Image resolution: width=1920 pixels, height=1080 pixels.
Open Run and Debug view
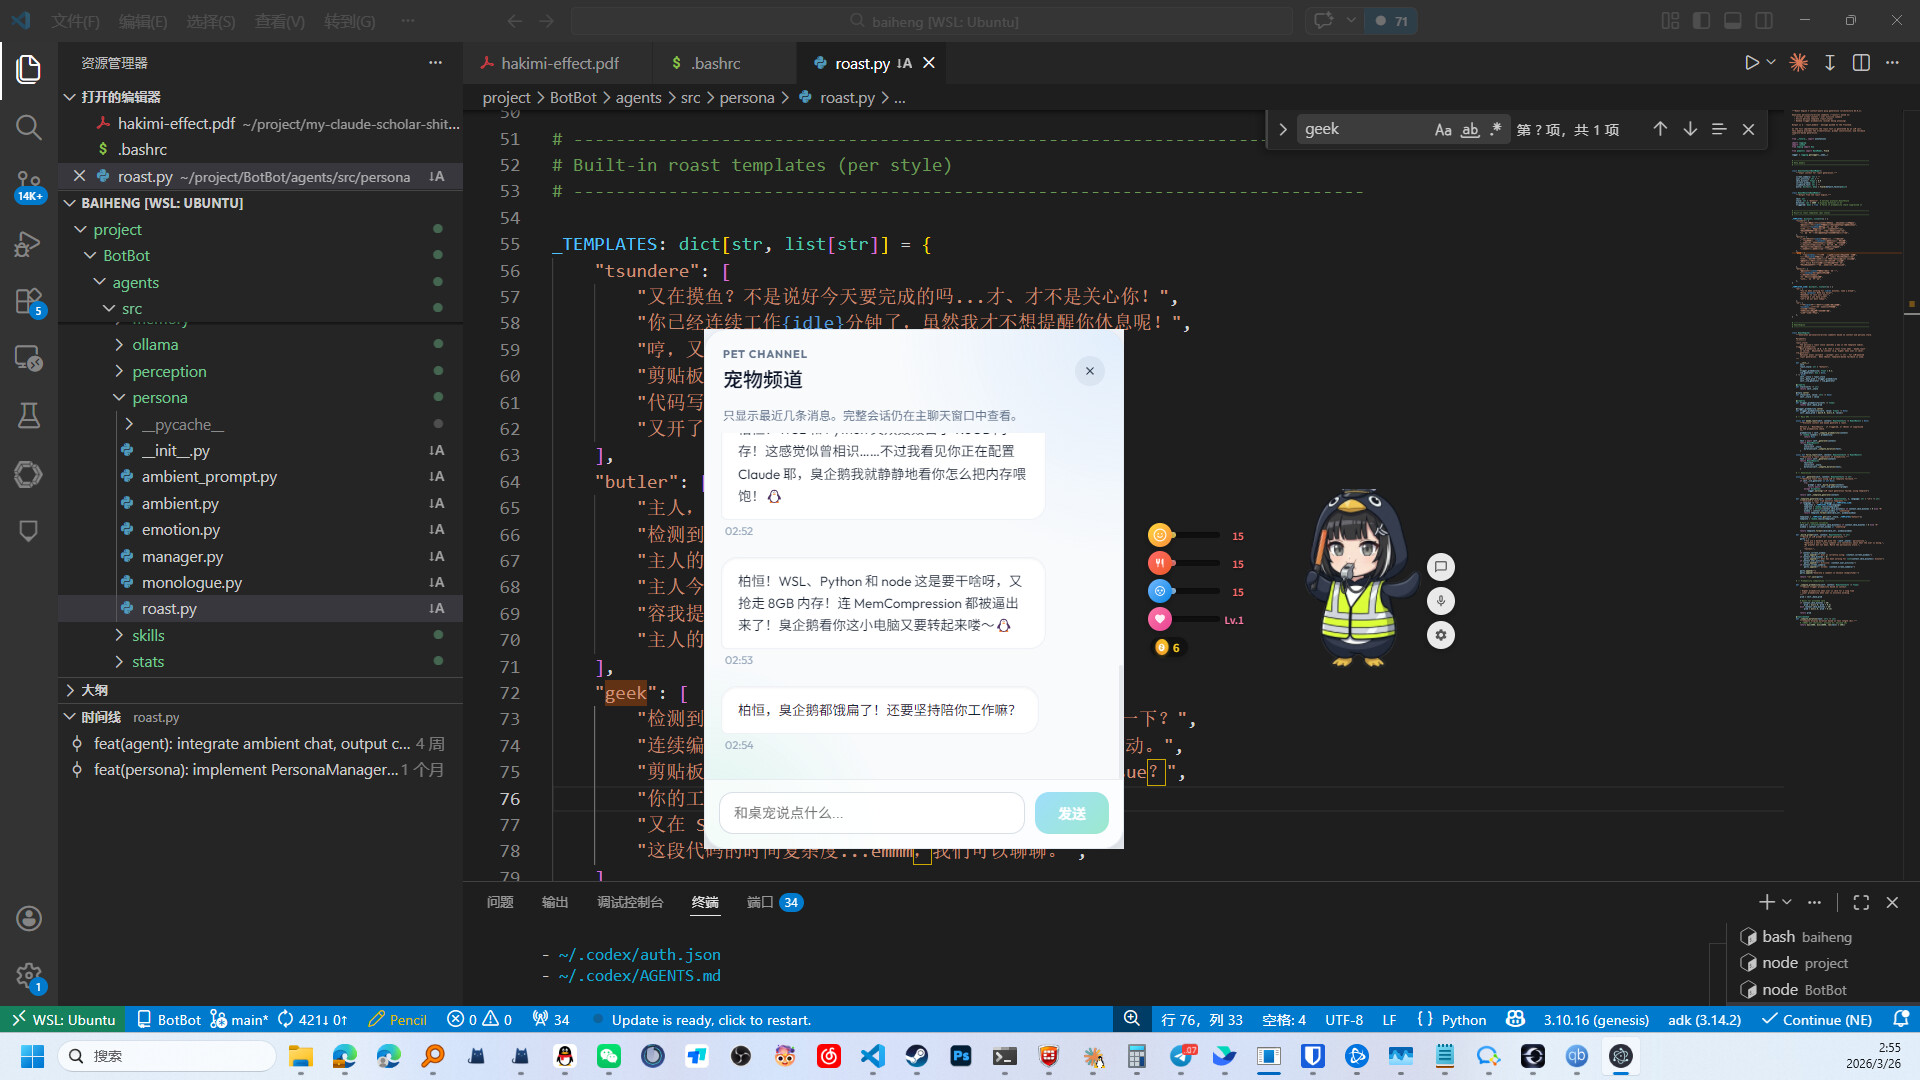(28, 243)
